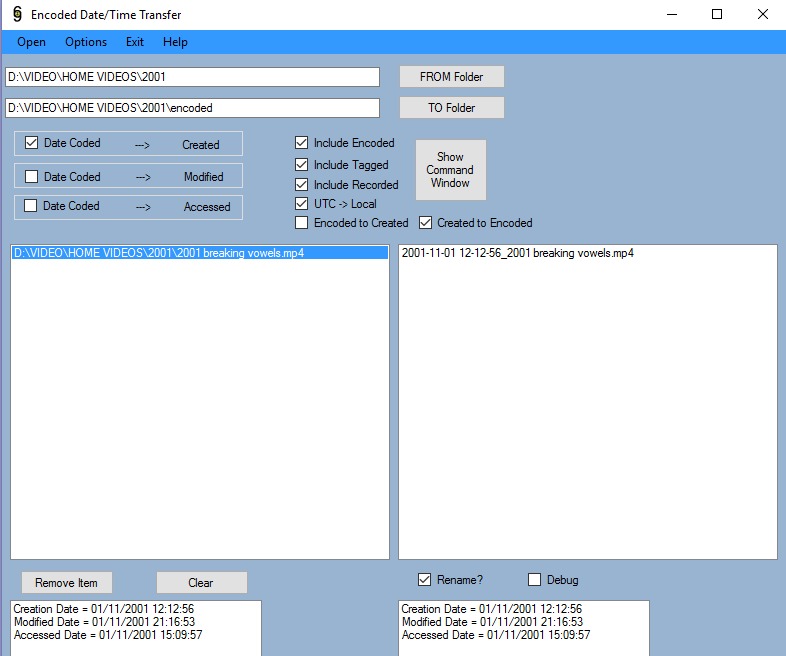786x656 pixels.
Task: Toggle the Include Tagged checkbox
Action: coord(302,165)
